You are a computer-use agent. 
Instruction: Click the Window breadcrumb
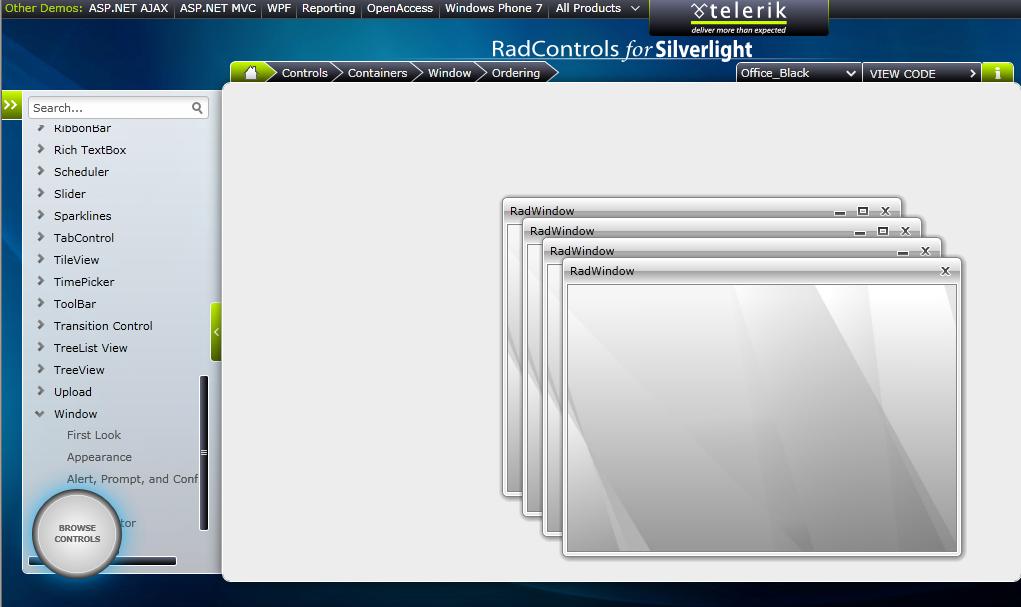pyautogui.click(x=449, y=73)
